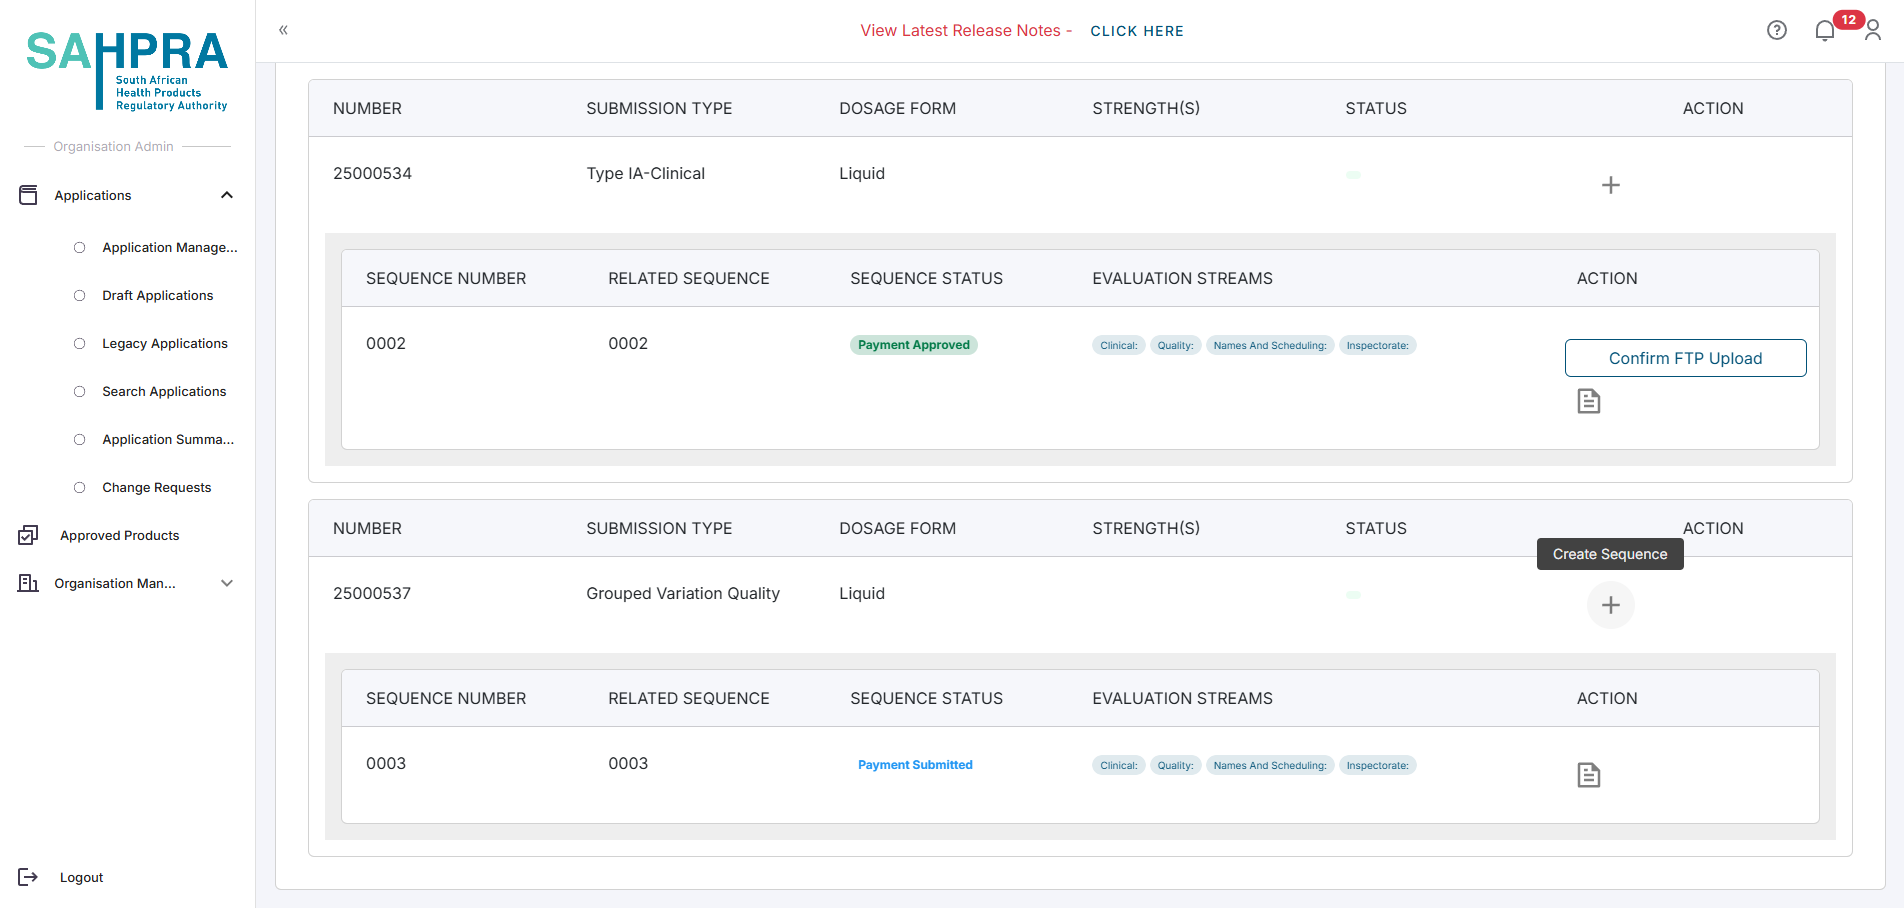The image size is (1904, 908).
Task: Open the user profile icon
Action: (x=1873, y=31)
